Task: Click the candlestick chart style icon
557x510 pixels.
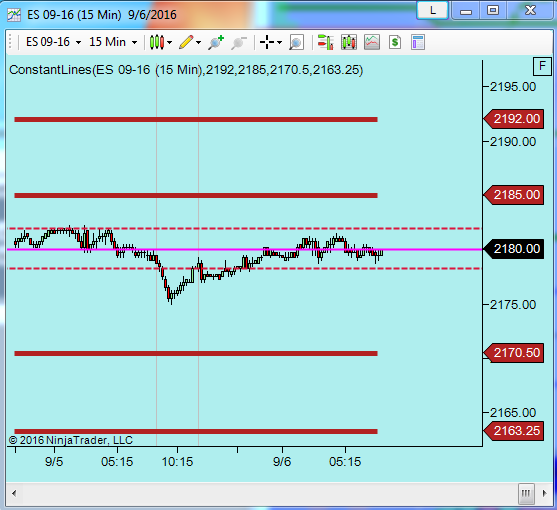Action: coord(157,42)
